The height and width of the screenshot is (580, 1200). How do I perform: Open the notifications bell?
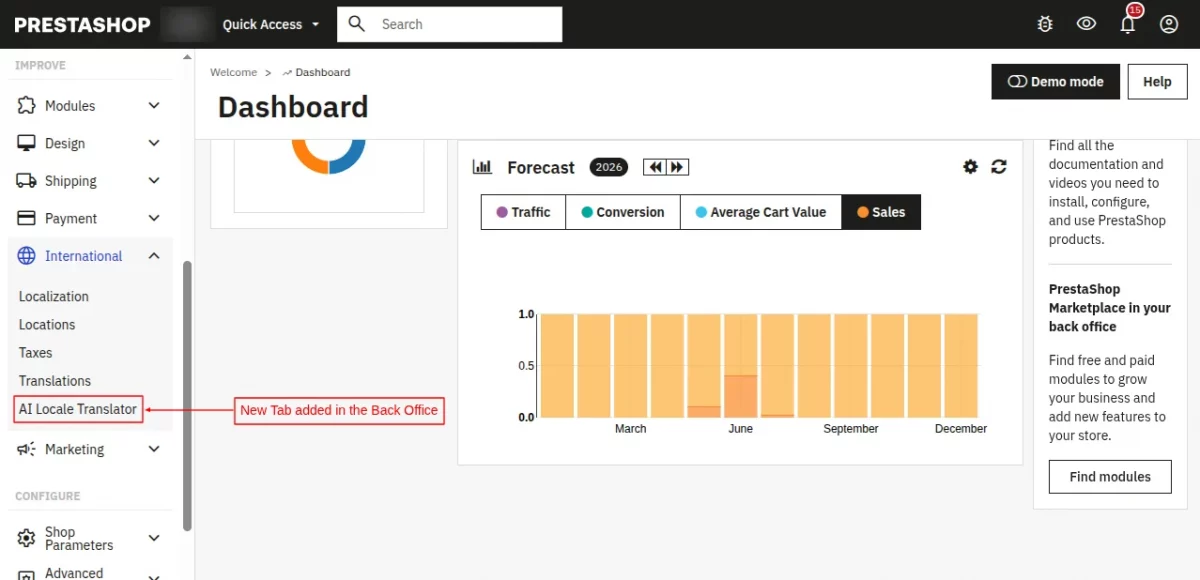(x=1128, y=24)
